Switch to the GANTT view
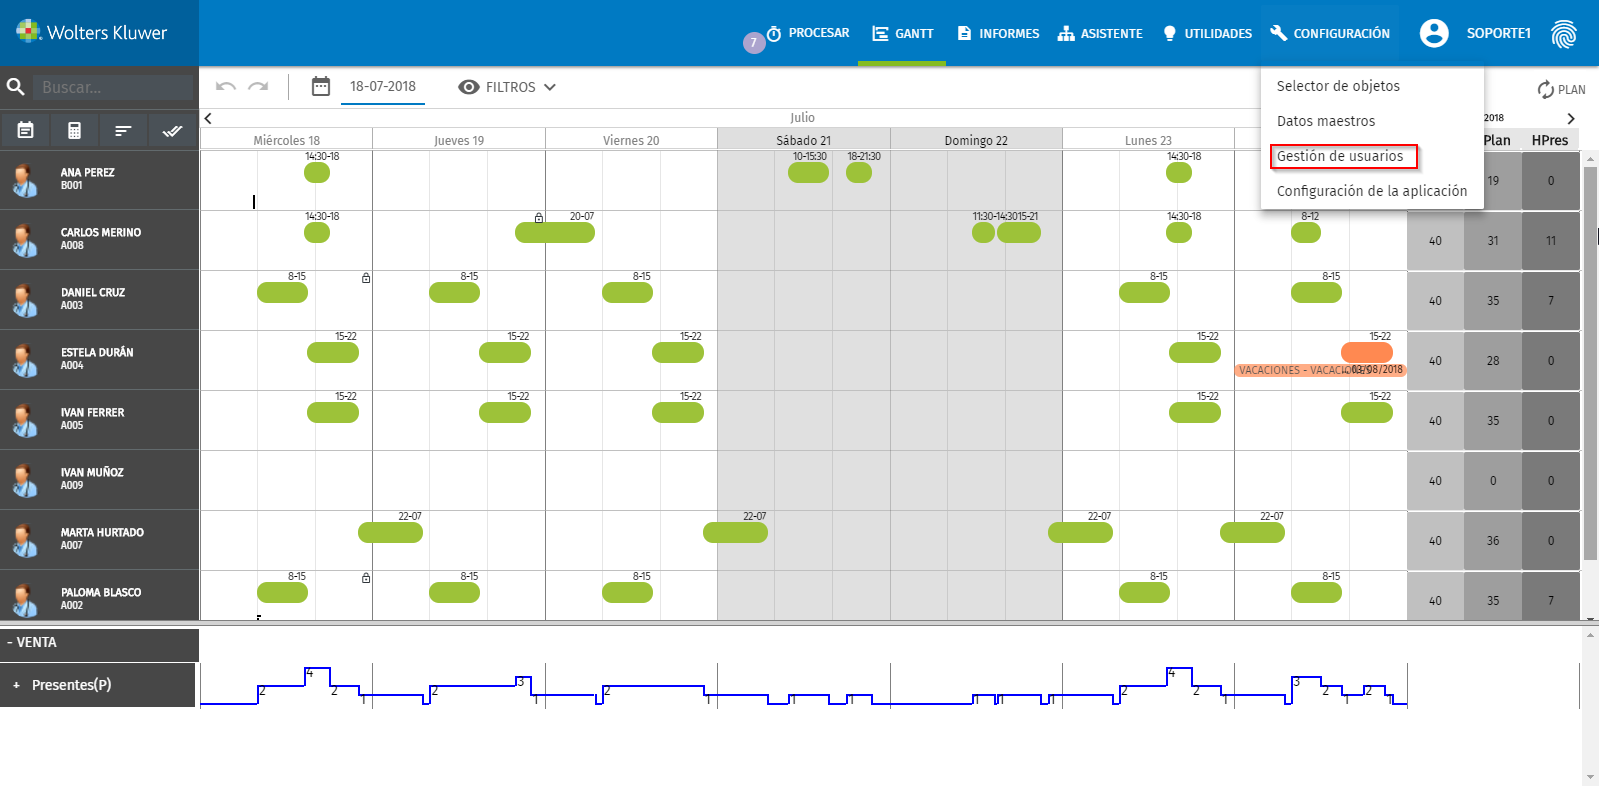 coord(902,33)
